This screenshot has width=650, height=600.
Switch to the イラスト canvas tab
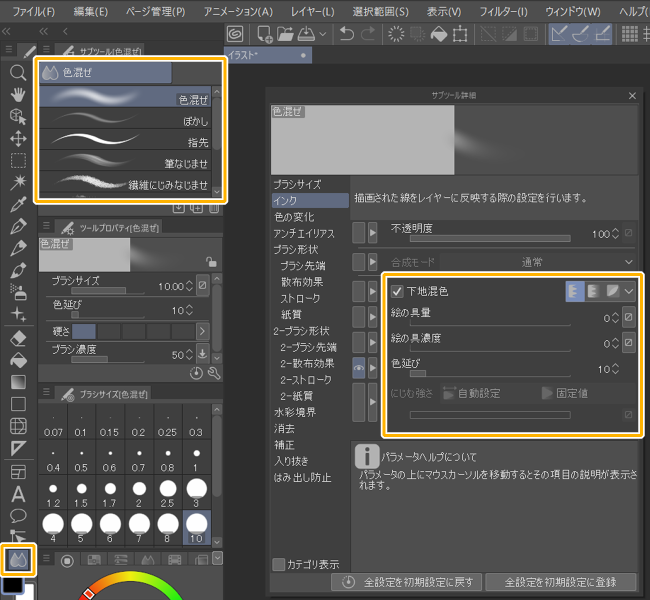pos(268,55)
